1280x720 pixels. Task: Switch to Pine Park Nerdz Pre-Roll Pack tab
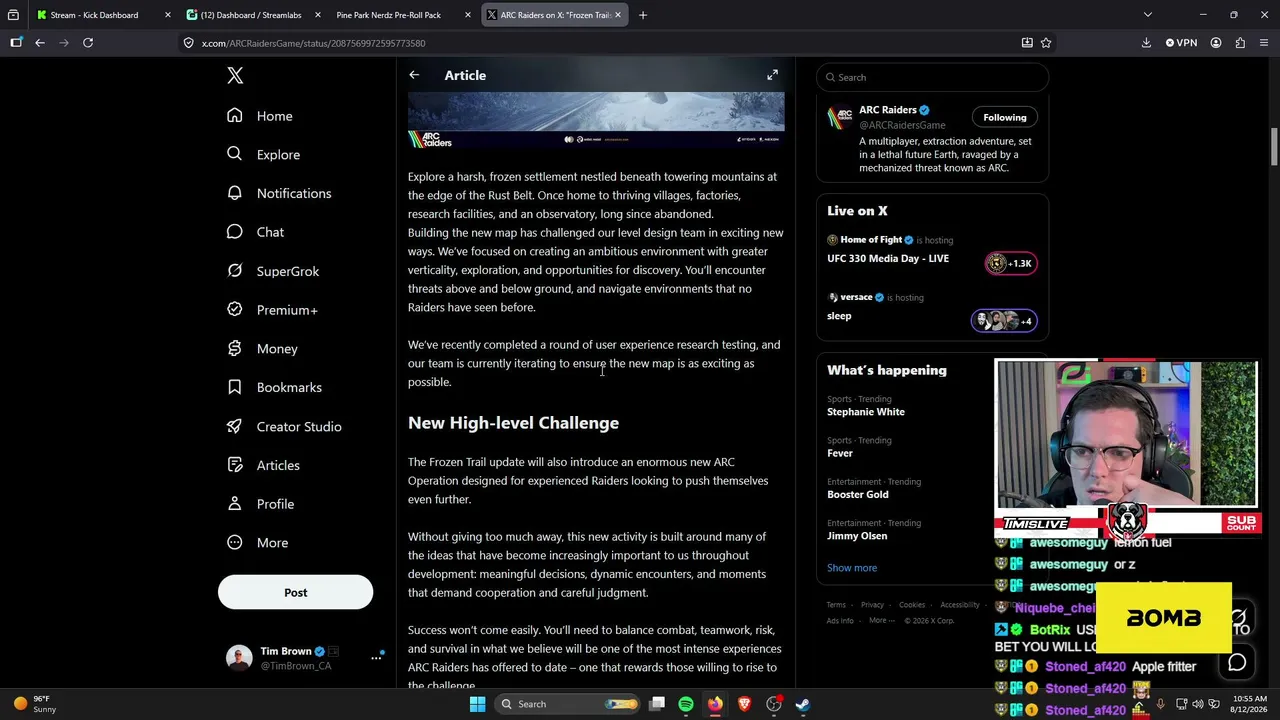point(388,15)
